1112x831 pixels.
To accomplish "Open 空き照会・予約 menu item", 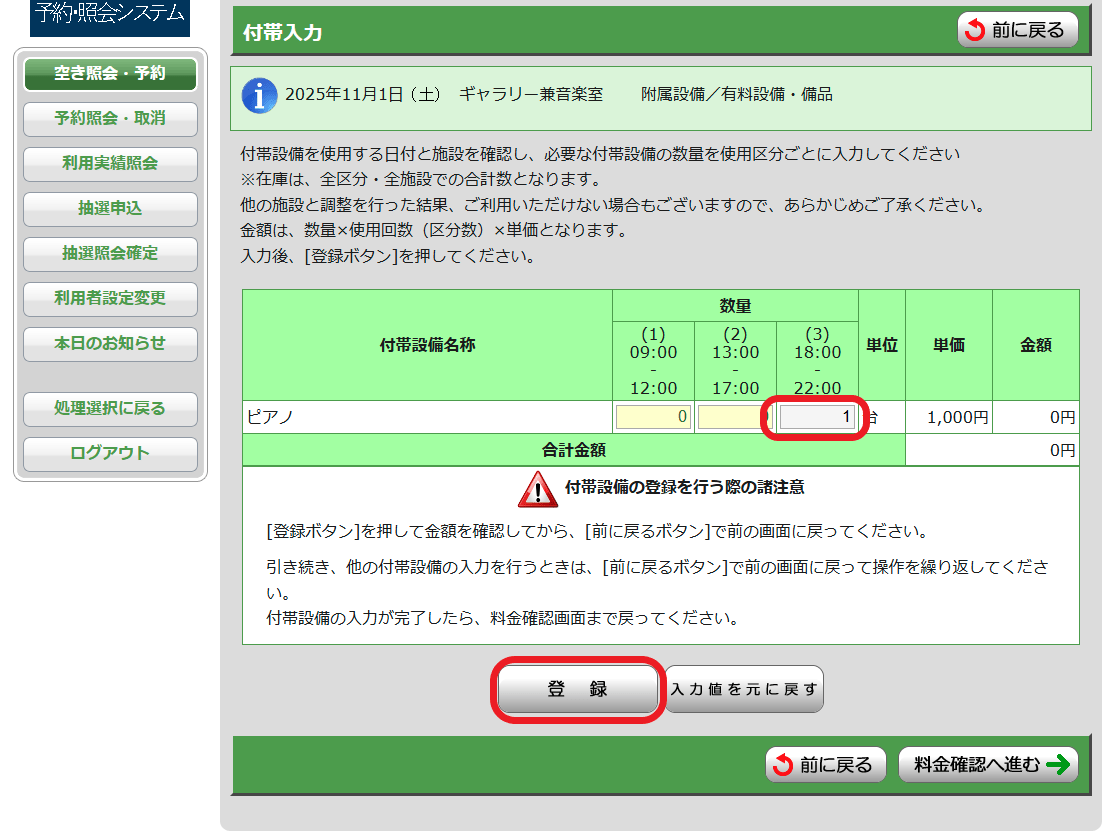I will 110,74.
